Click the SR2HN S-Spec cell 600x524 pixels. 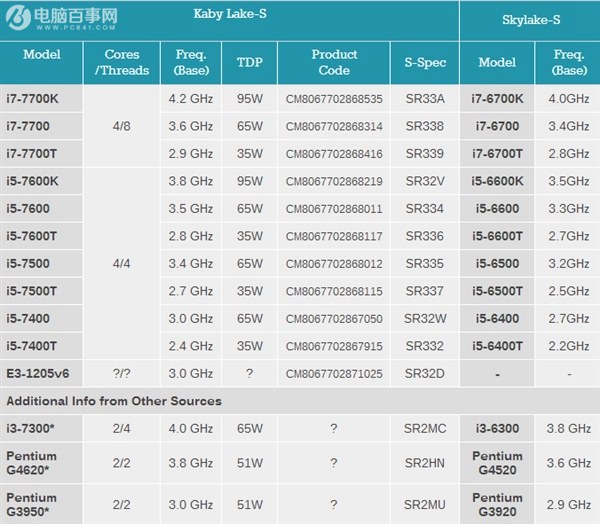point(425,463)
